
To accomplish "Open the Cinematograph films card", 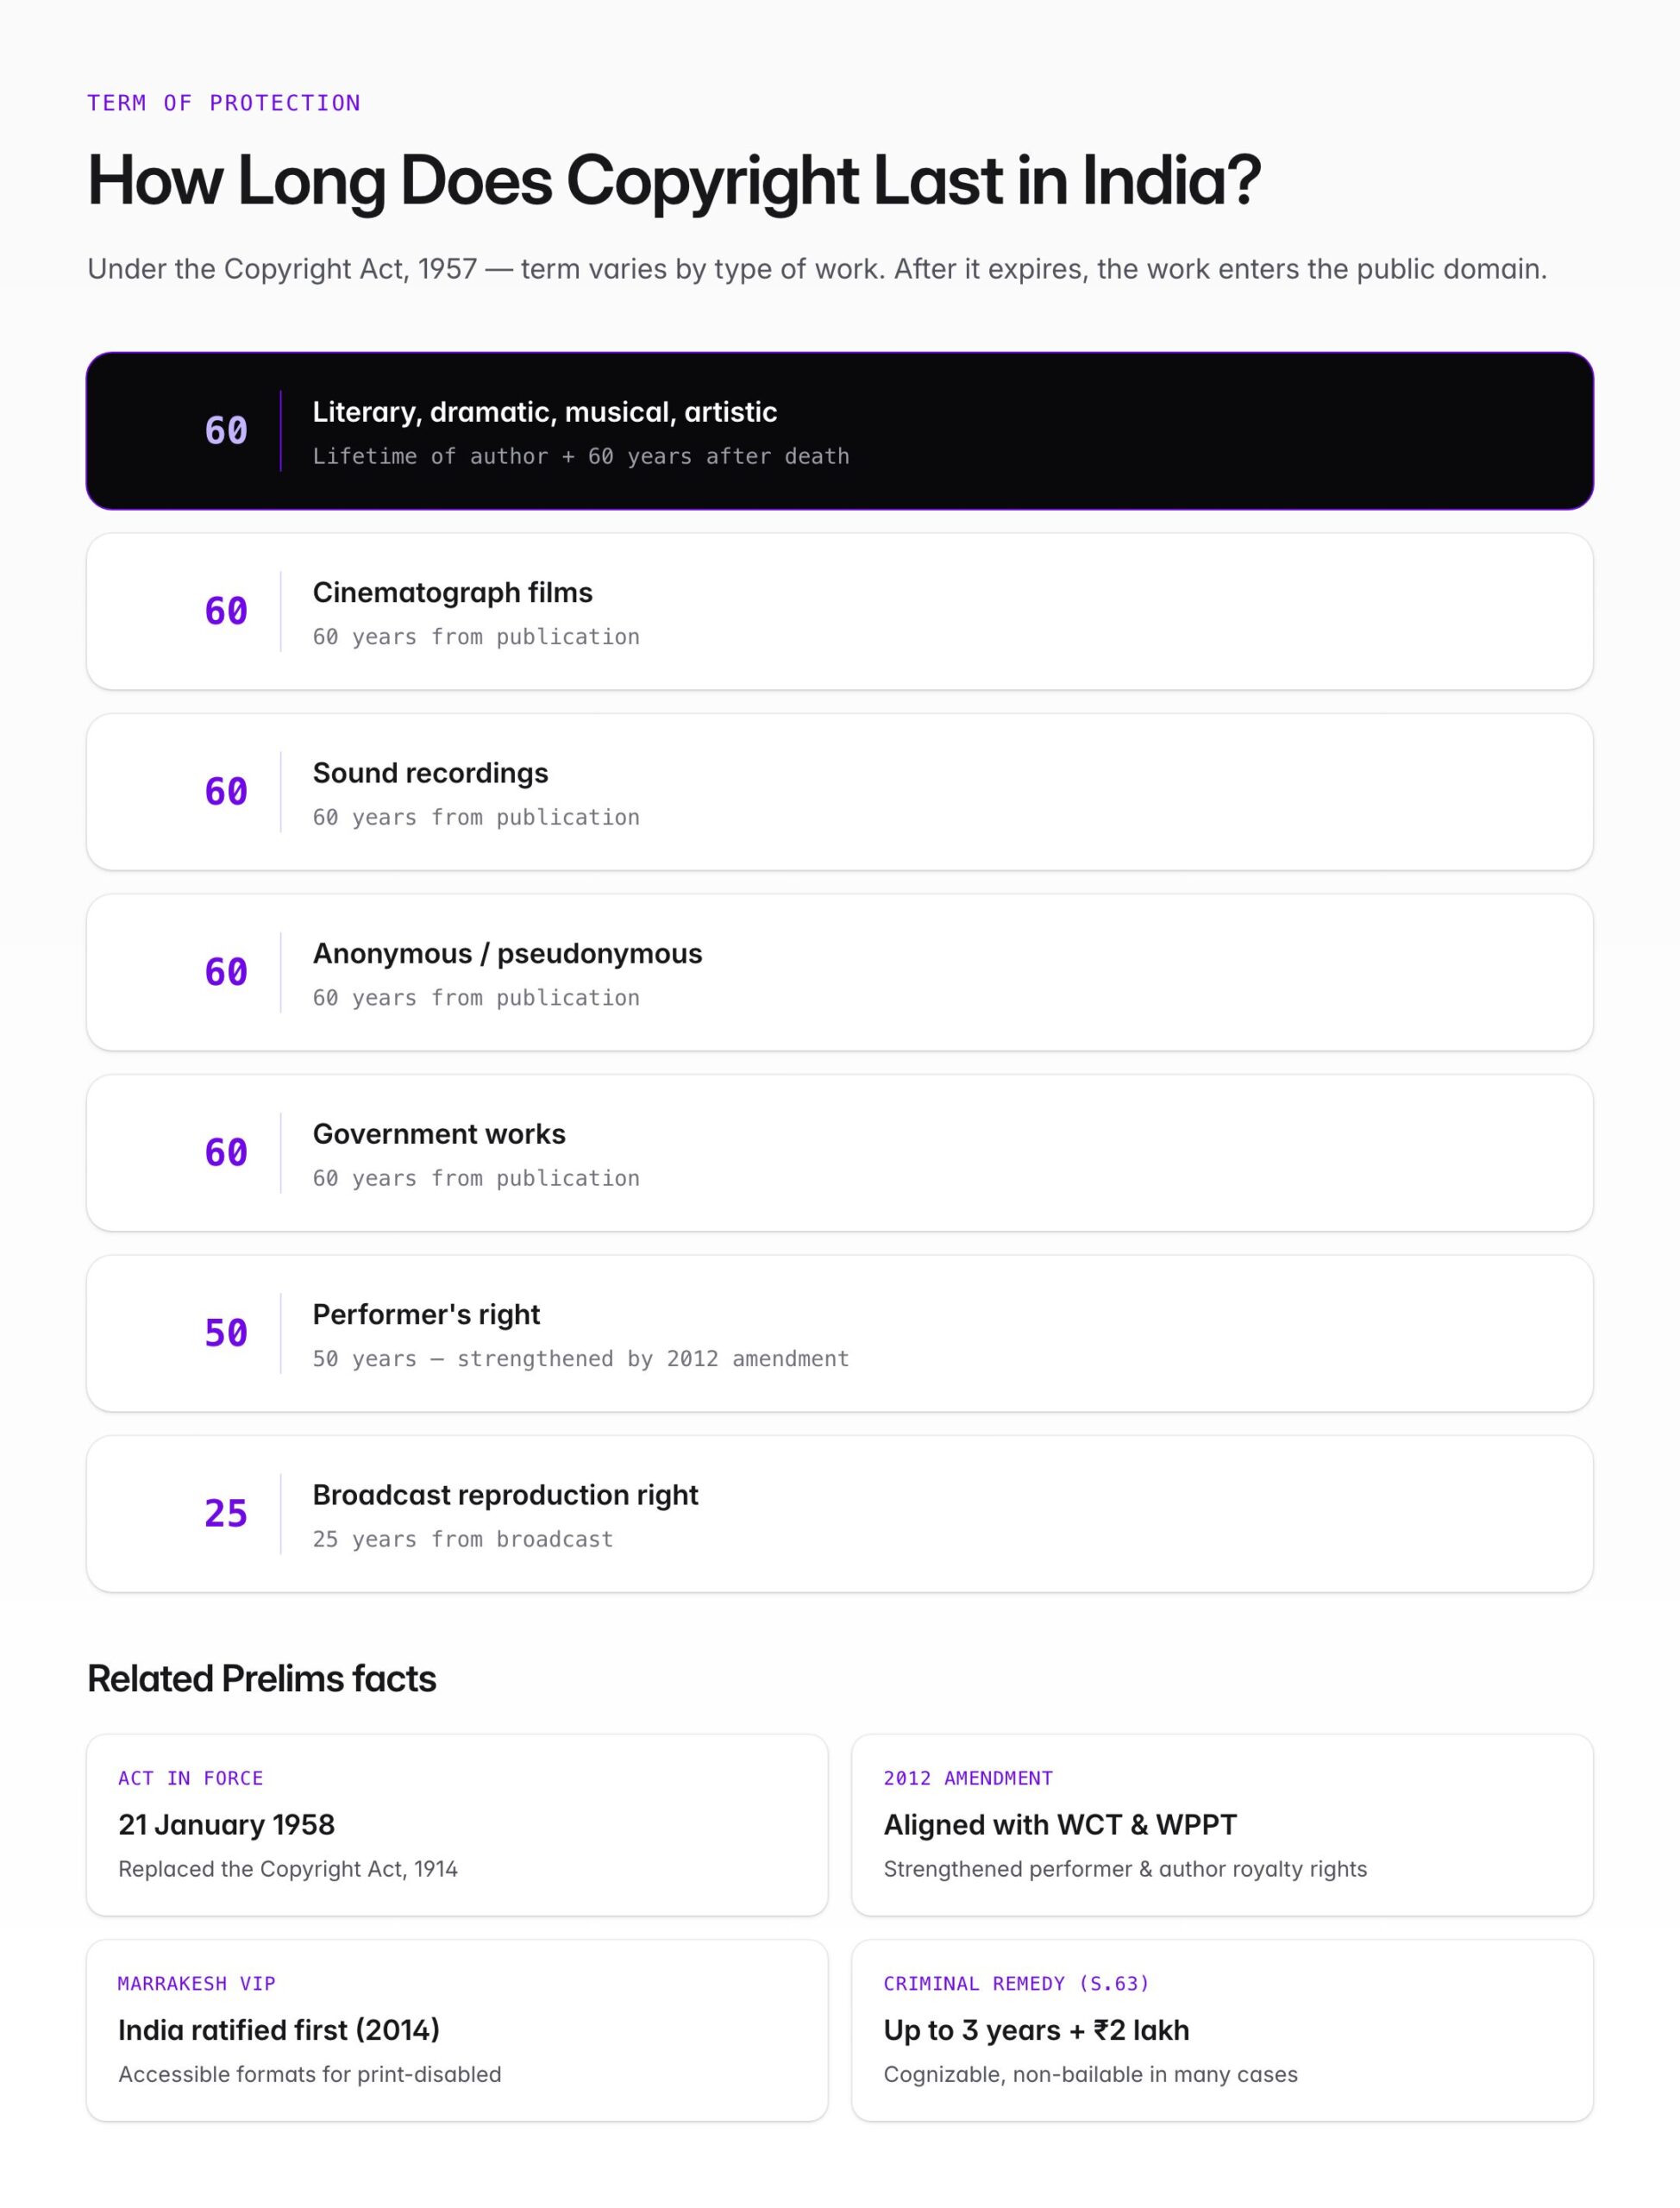I will point(840,611).
